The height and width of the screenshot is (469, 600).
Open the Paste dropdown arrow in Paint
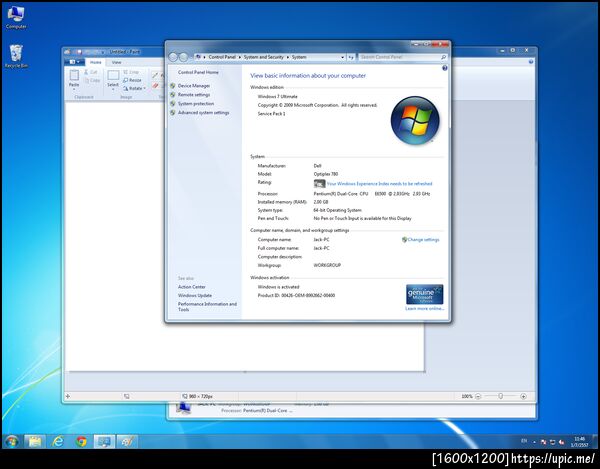tap(74, 87)
